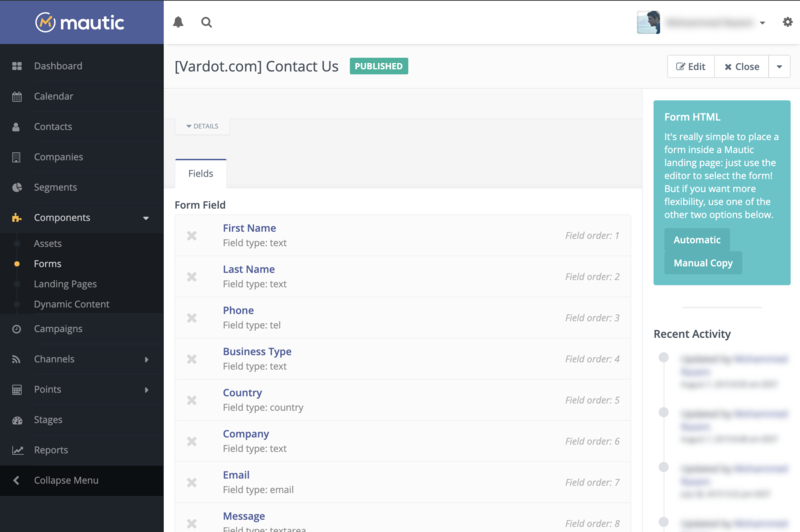Click the Segments pie chart icon
The image size is (800, 532).
coord(17,187)
